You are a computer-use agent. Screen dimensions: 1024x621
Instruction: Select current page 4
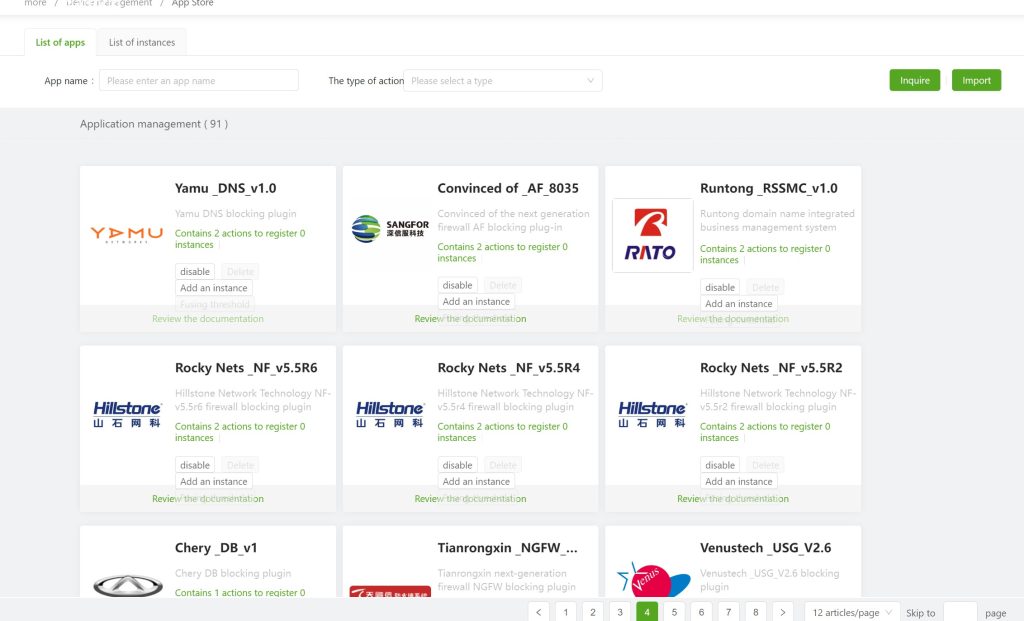pos(647,612)
